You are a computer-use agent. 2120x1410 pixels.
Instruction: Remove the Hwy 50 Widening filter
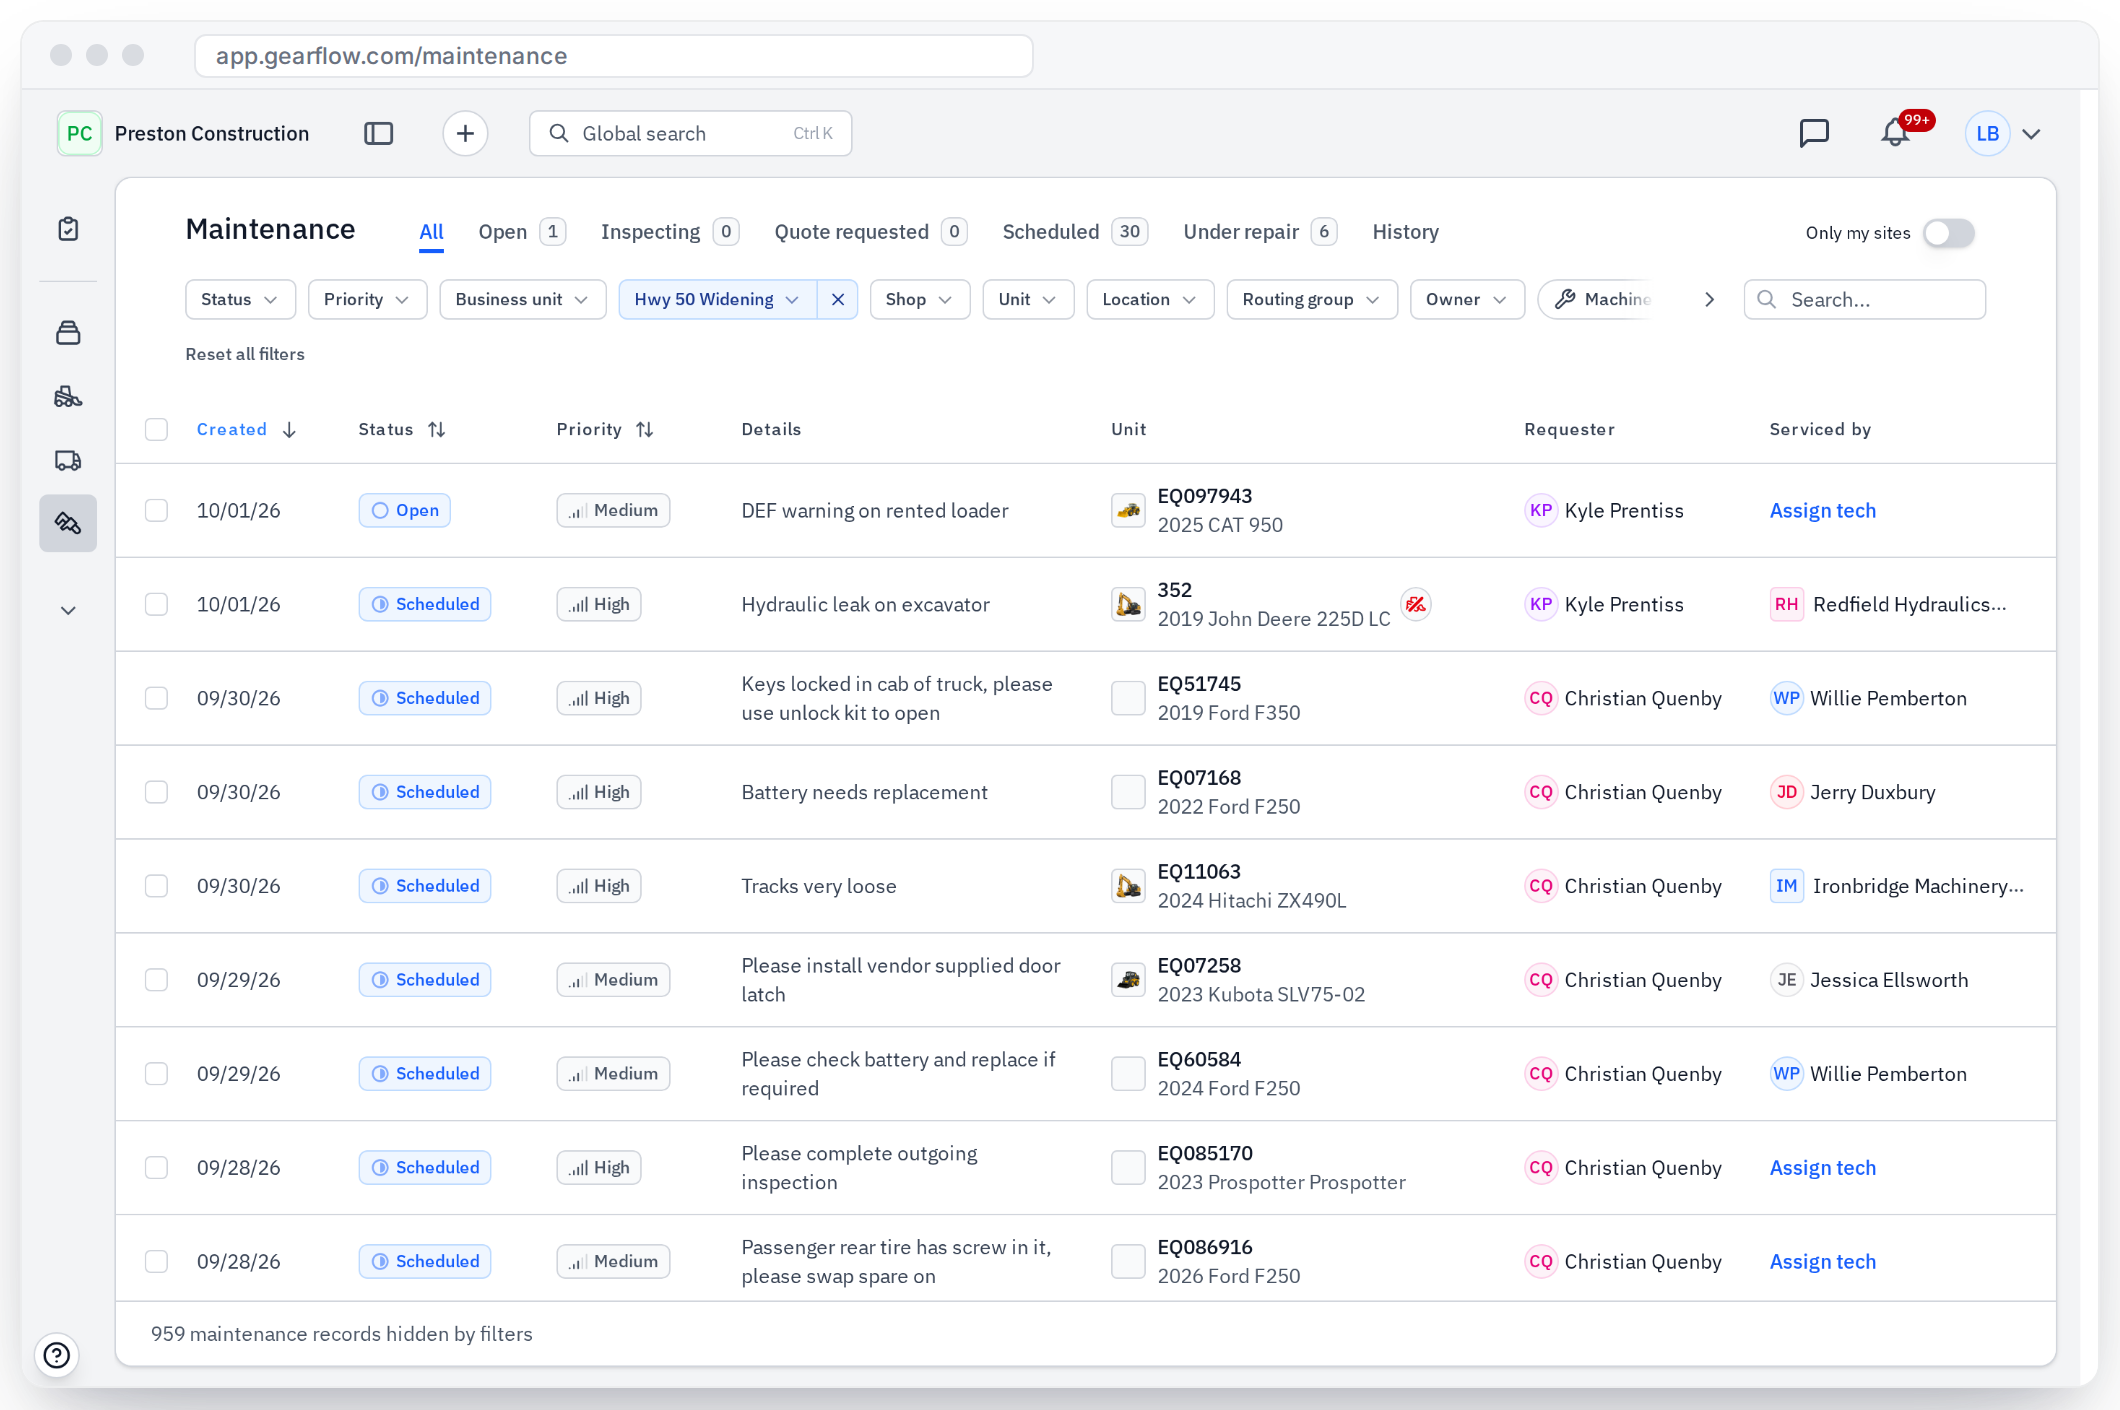838,299
